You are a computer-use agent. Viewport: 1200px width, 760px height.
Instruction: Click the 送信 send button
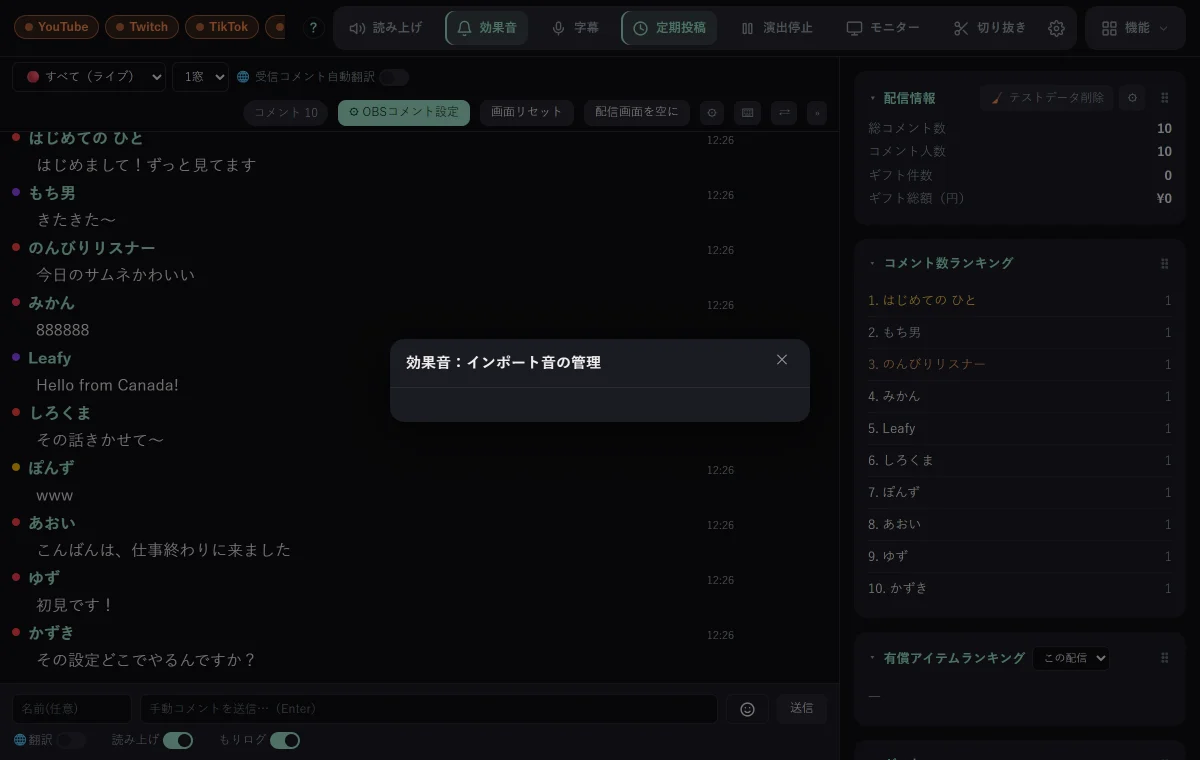coord(802,709)
